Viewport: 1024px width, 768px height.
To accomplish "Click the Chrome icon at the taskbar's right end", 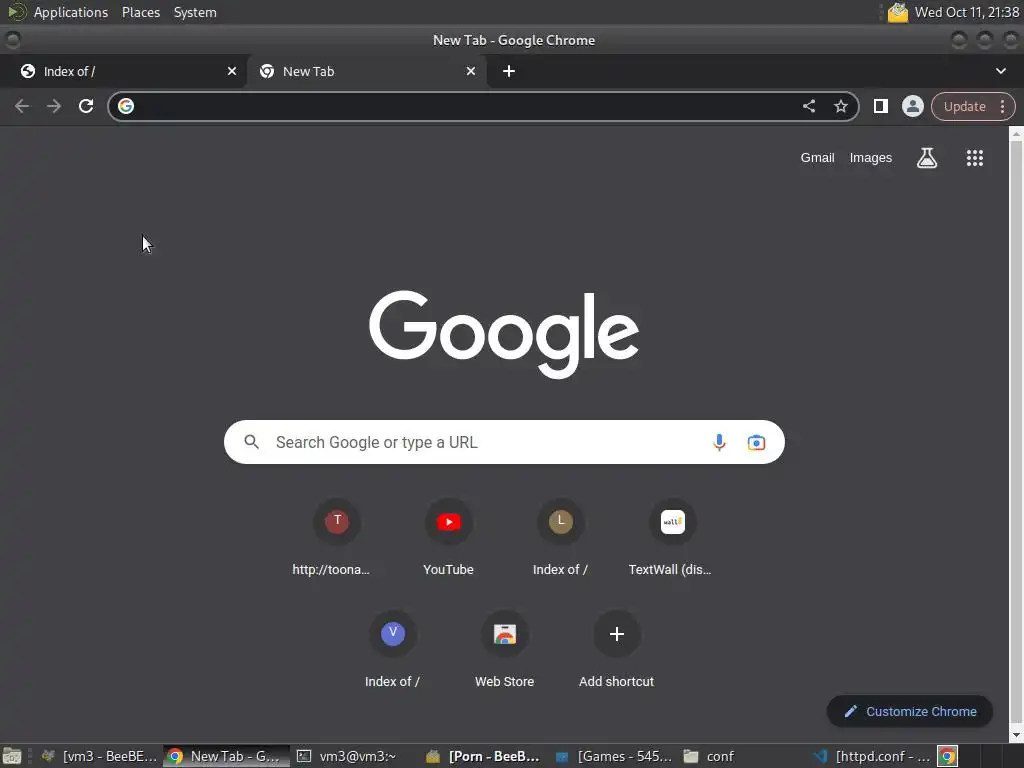I will pyautogui.click(x=948, y=756).
